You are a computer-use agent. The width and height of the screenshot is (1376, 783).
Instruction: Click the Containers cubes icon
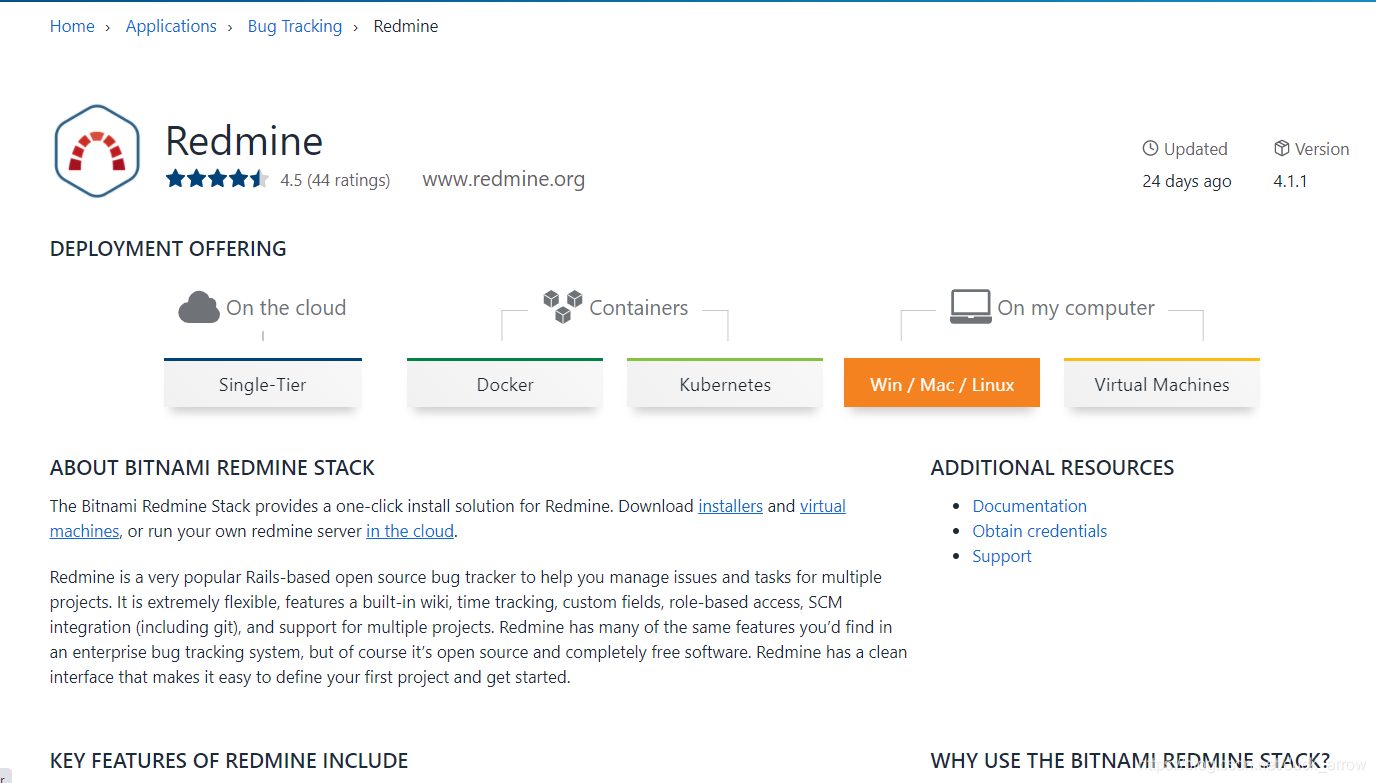pos(562,305)
